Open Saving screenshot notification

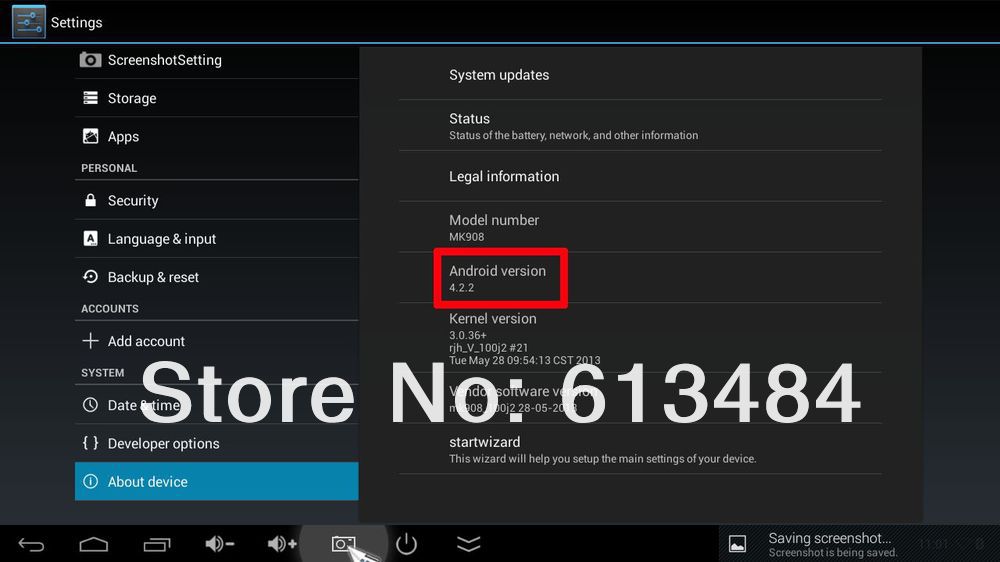pyautogui.click(x=858, y=544)
